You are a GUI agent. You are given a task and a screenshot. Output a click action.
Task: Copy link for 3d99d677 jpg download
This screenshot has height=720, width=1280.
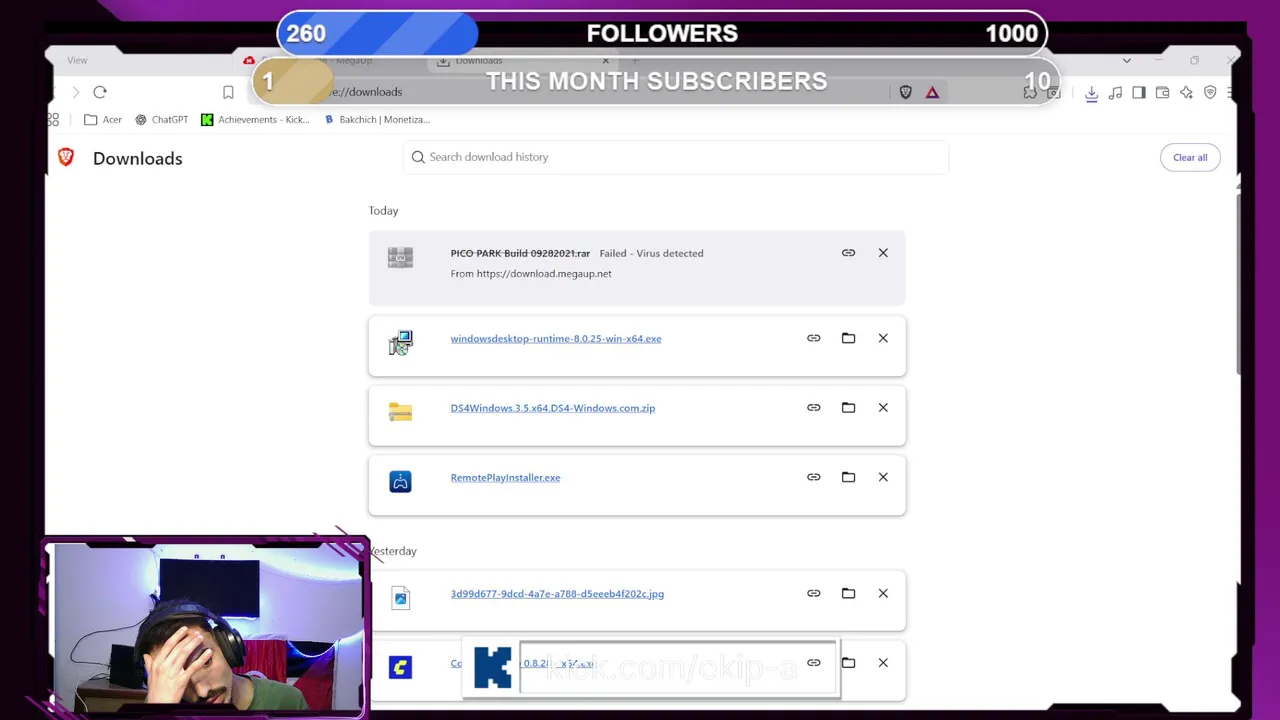tap(813, 593)
